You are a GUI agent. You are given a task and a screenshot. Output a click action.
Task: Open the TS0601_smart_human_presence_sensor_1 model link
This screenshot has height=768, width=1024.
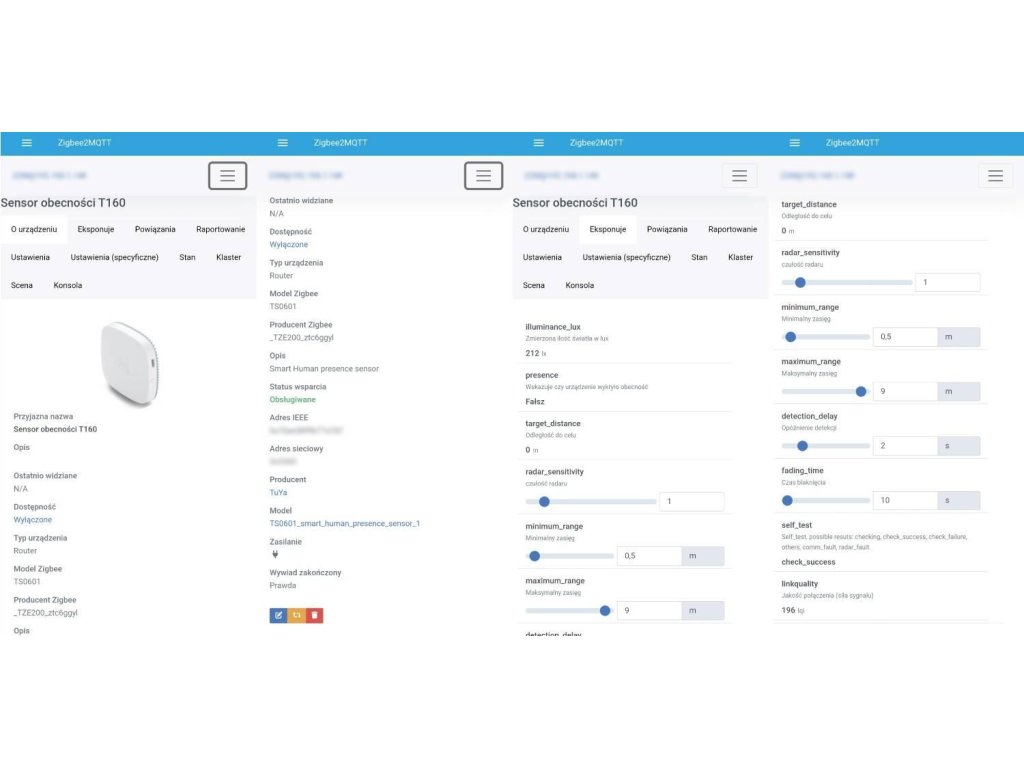[345, 523]
